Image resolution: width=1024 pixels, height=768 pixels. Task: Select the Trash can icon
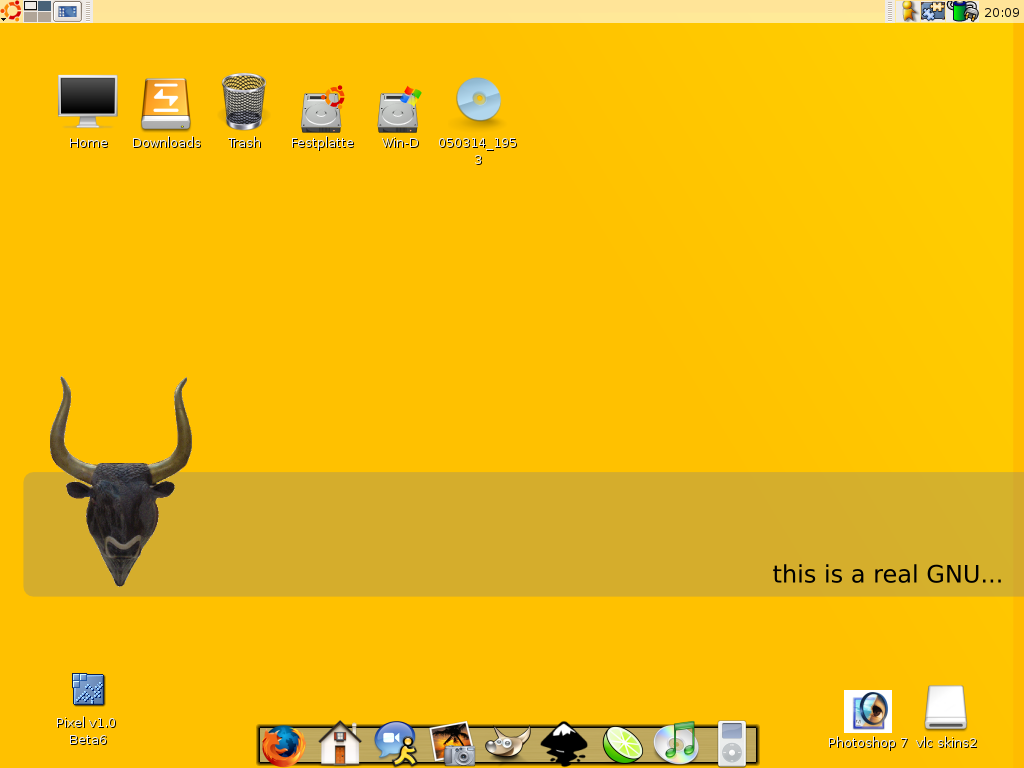244,101
